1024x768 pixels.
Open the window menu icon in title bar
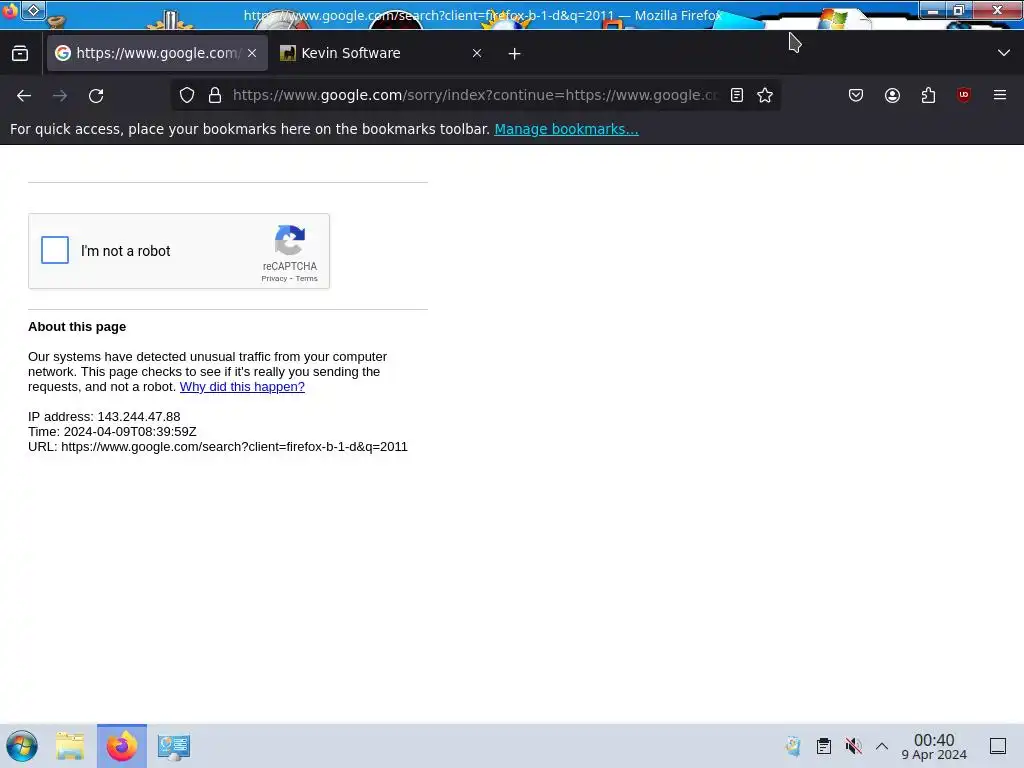33,10
